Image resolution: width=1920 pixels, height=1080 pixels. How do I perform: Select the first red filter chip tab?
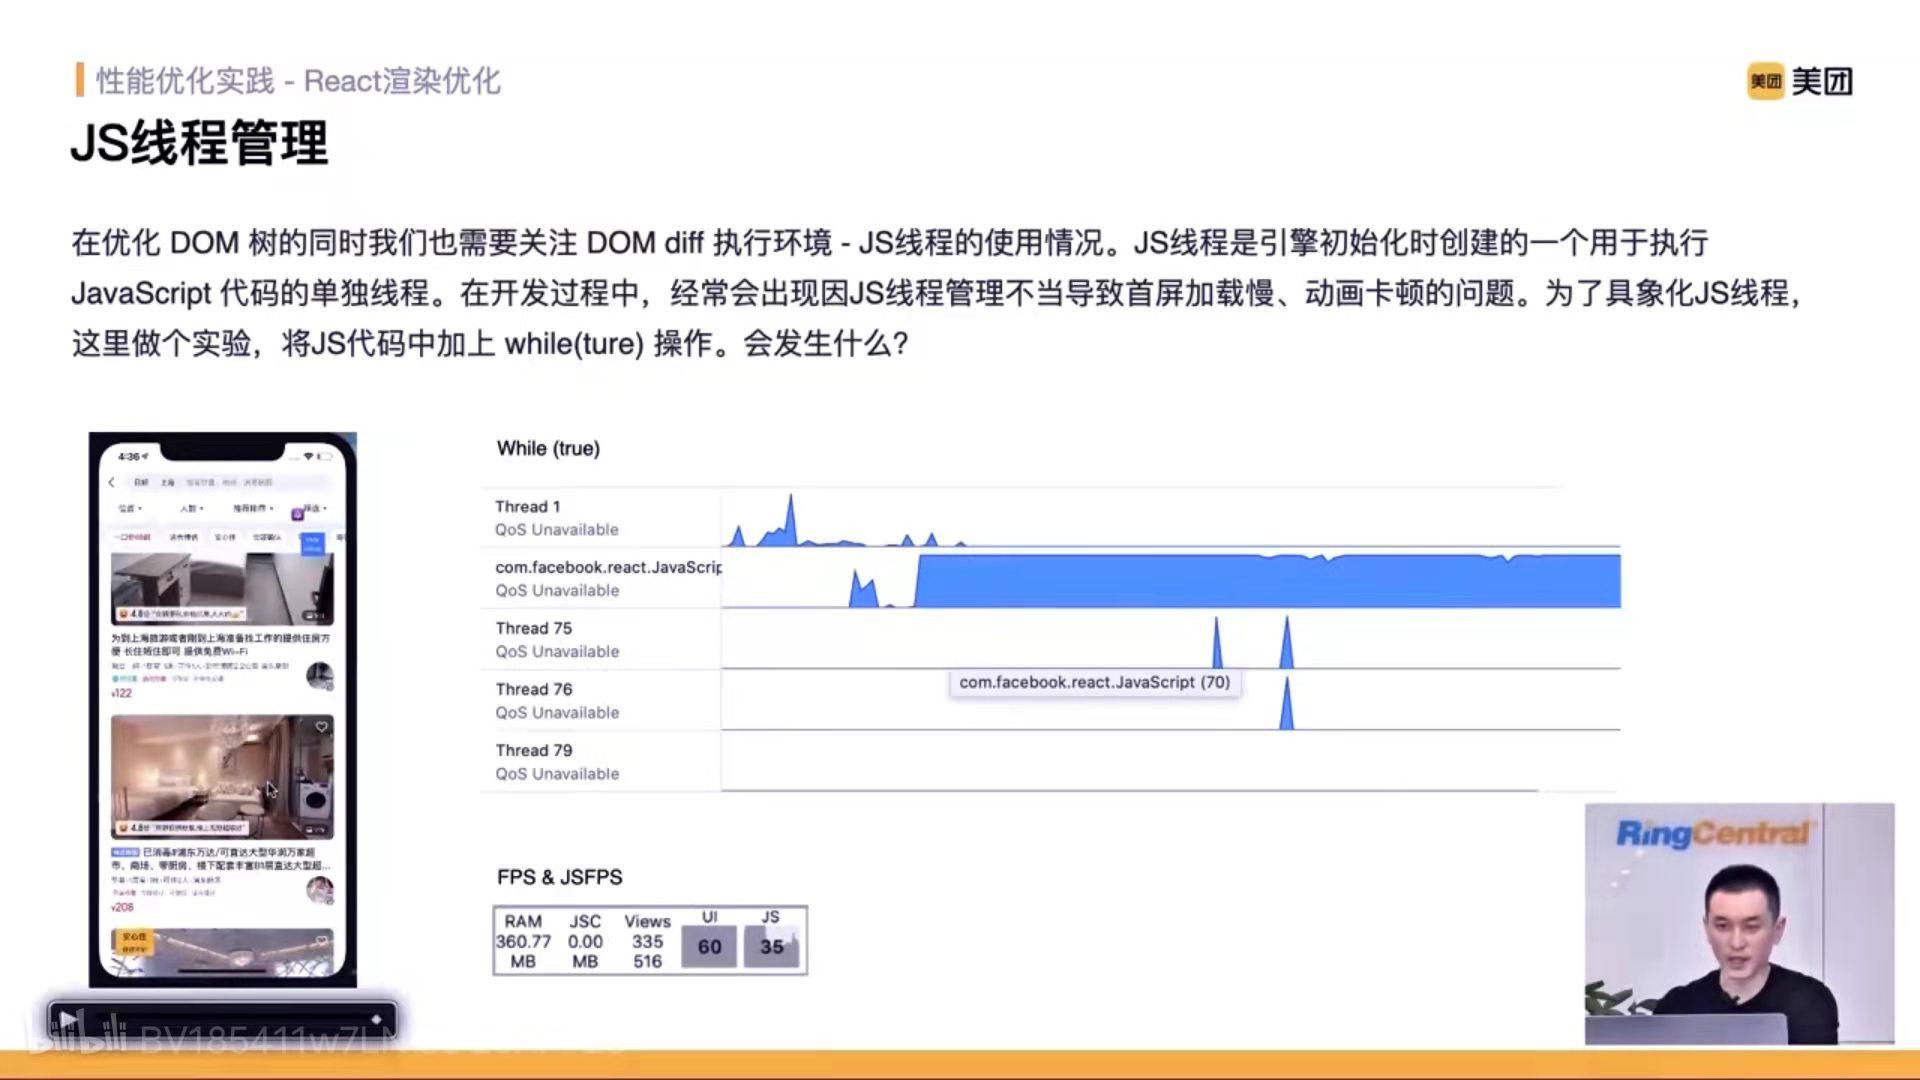[132, 538]
